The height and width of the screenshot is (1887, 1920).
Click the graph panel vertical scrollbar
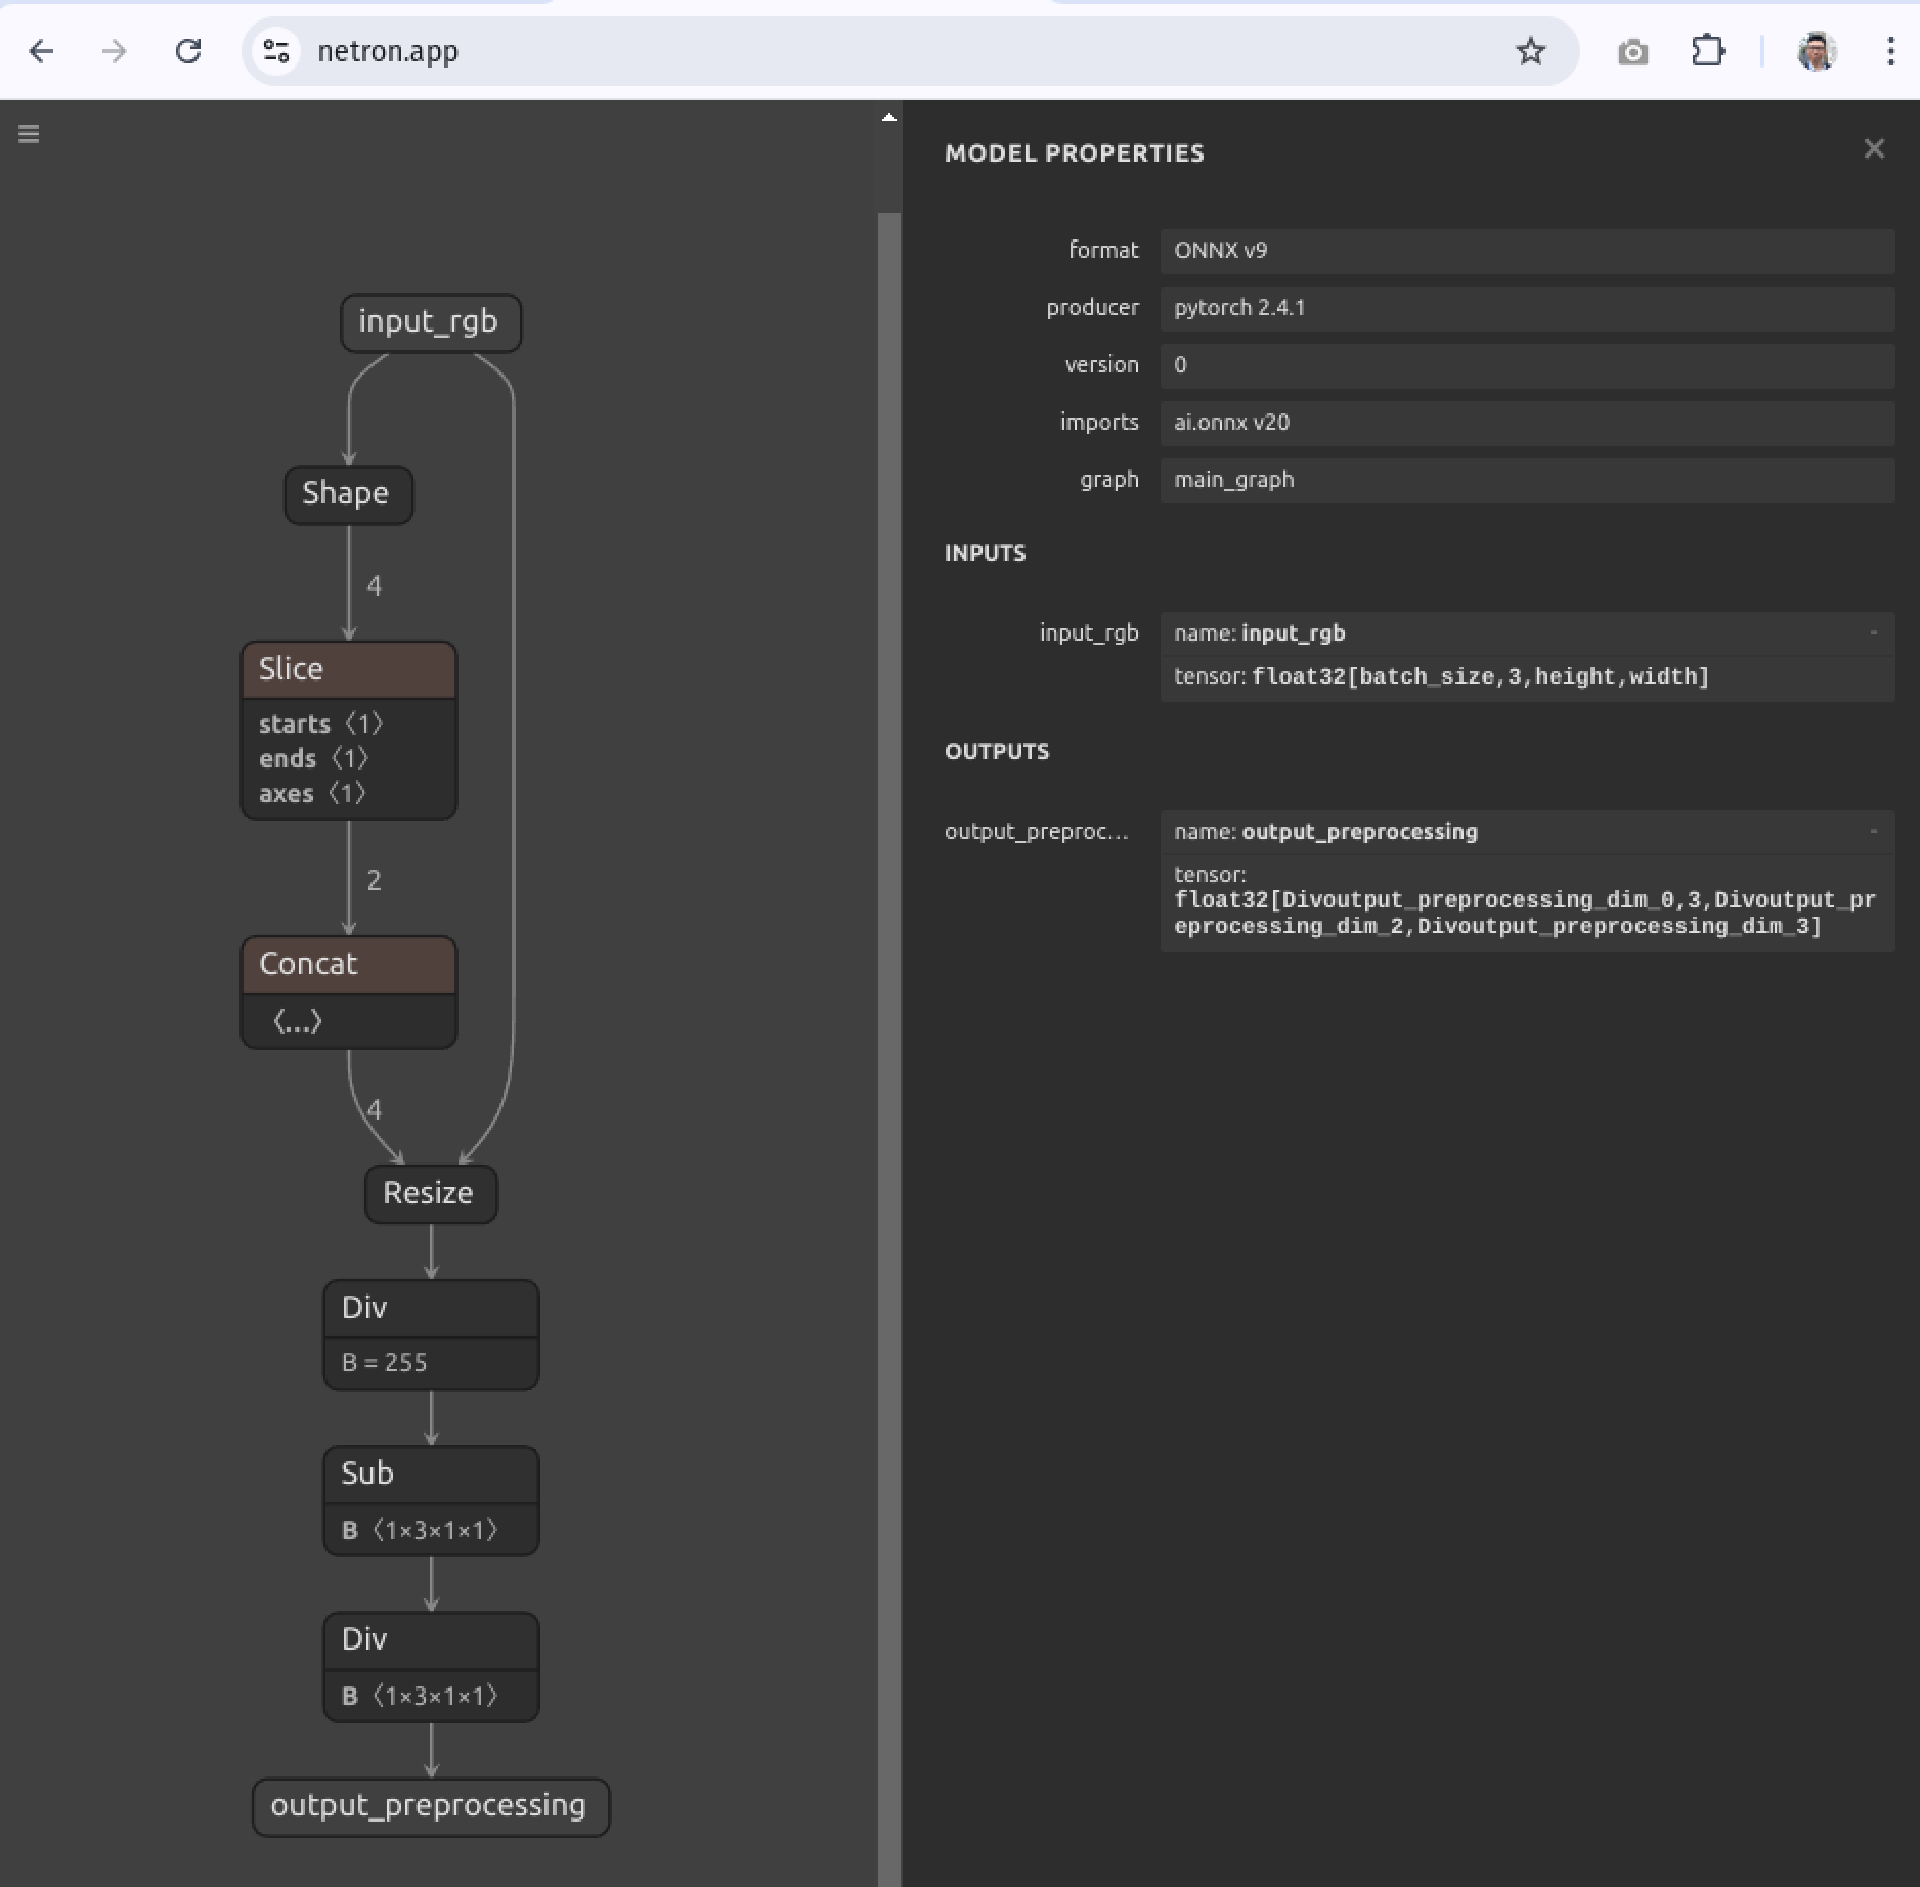[889, 1048]
